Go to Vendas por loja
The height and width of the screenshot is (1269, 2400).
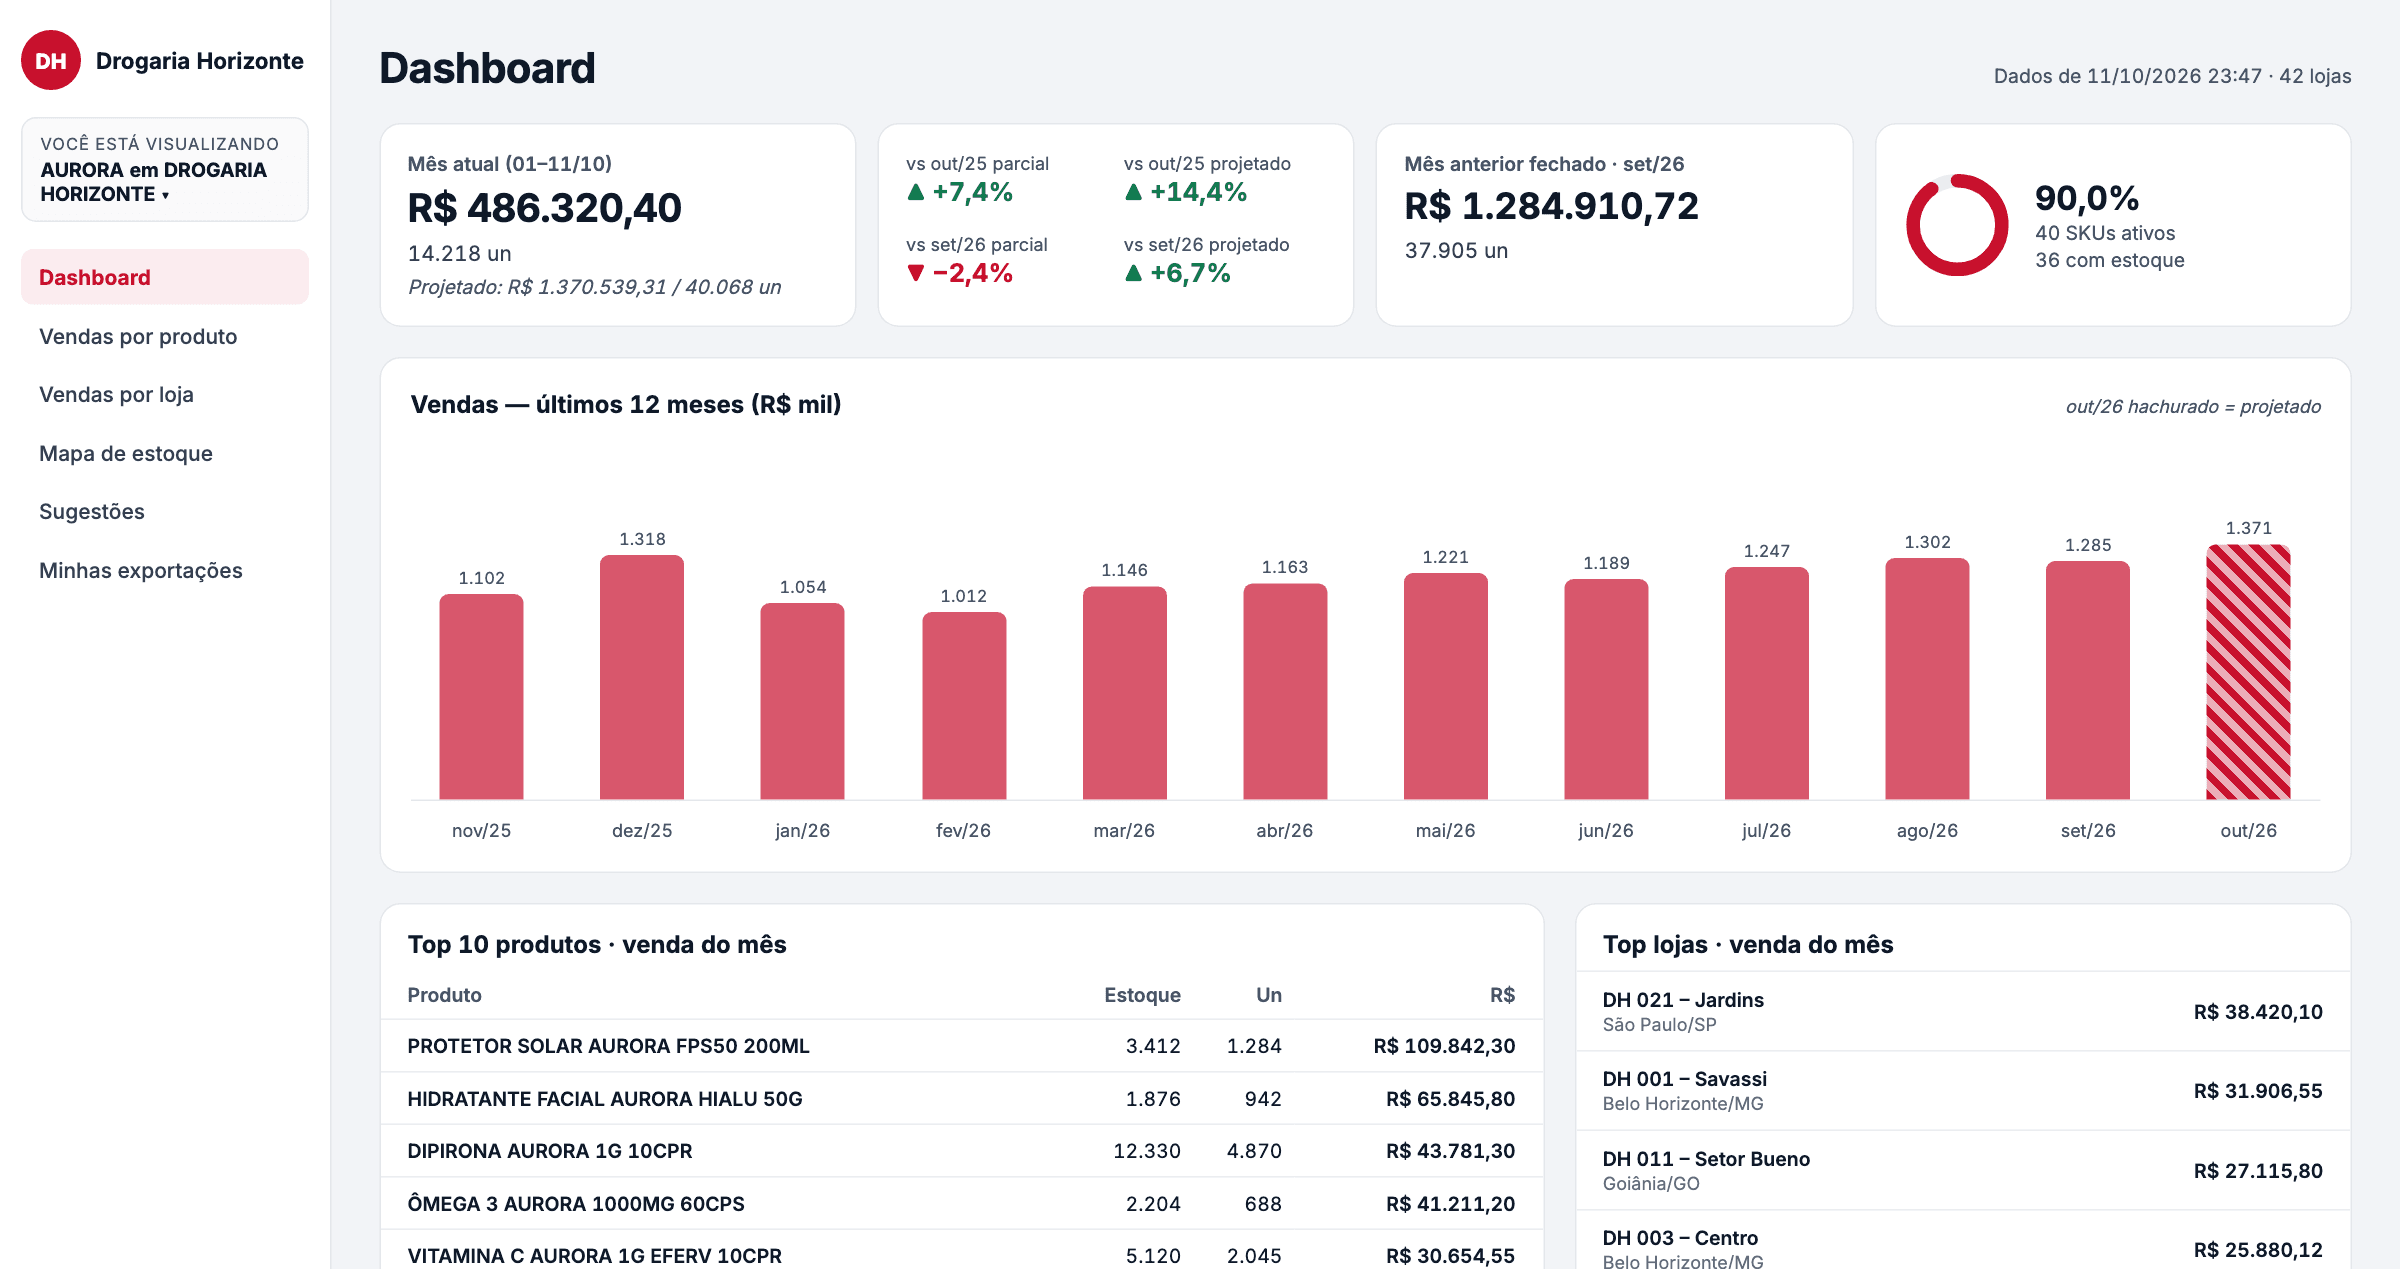(x=165, y=394)
